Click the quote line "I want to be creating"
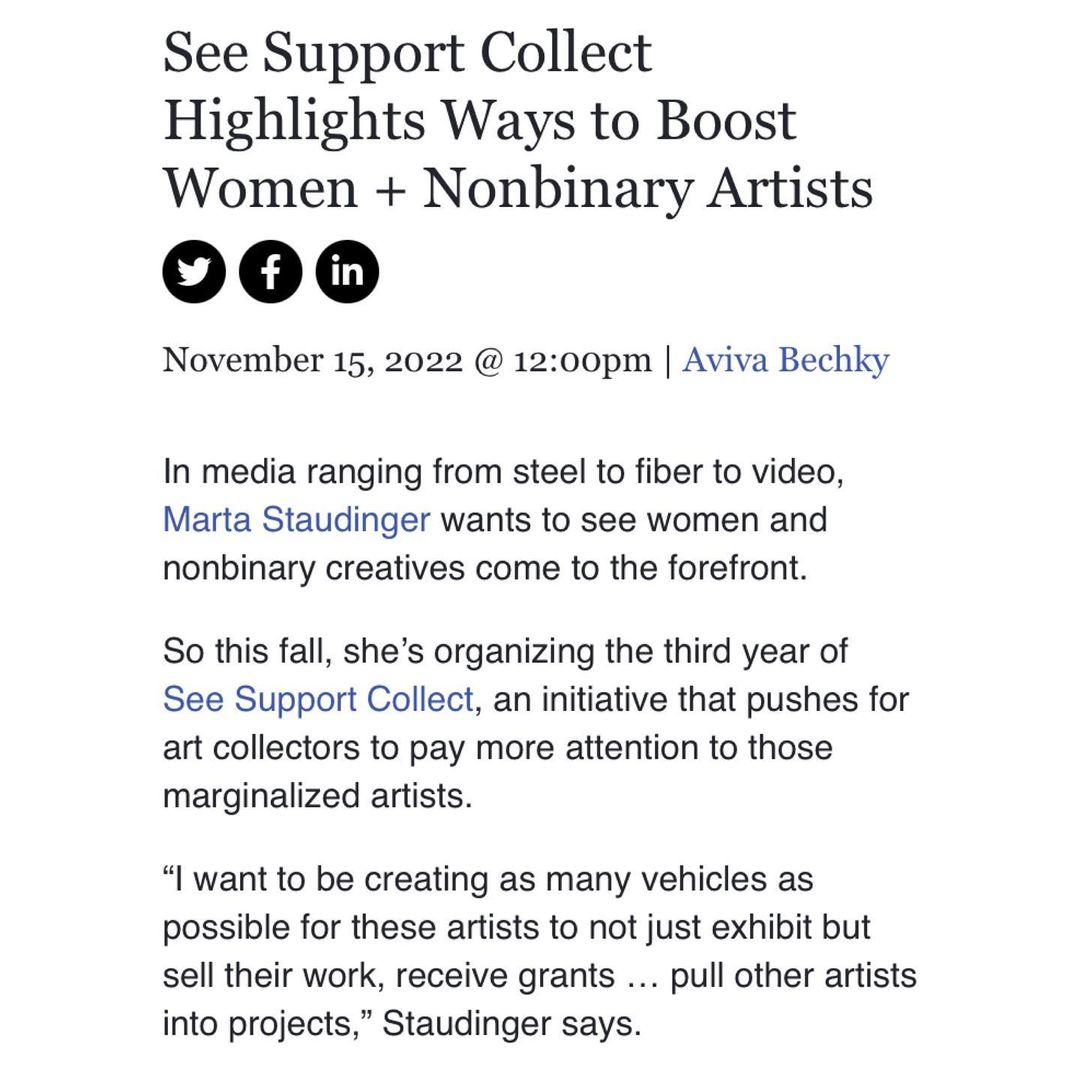Viewport: 1080px width, 1080px height. click(488, 880)
